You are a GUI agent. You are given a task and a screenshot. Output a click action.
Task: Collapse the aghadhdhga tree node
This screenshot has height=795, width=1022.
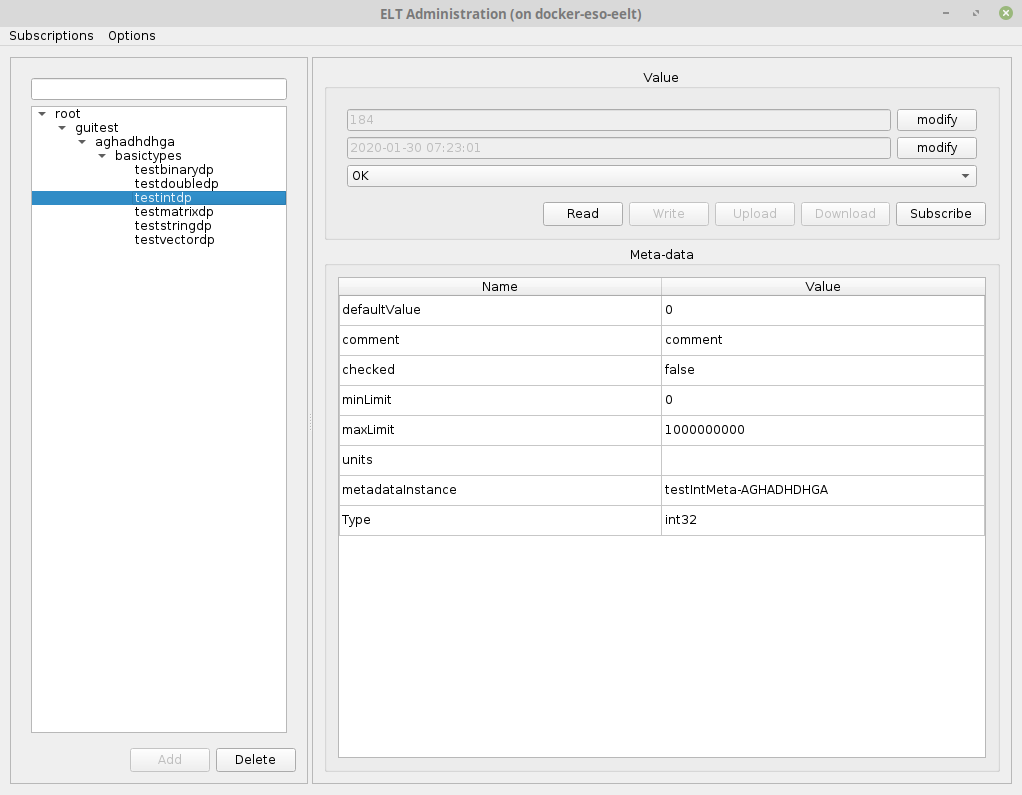[x=82, y=142]
